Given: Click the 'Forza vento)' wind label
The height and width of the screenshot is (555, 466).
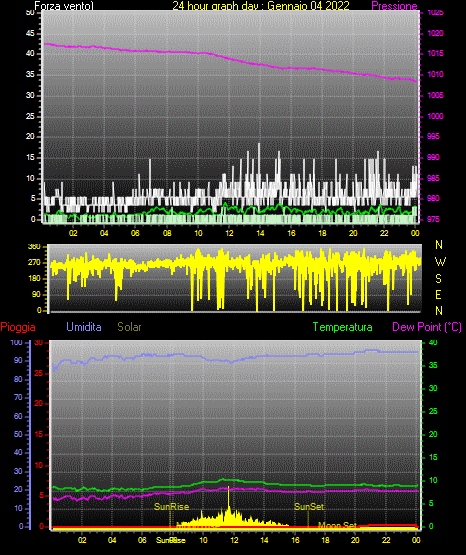Looking at the screenshot, I should pyautogui.click(x=64, y=6).
